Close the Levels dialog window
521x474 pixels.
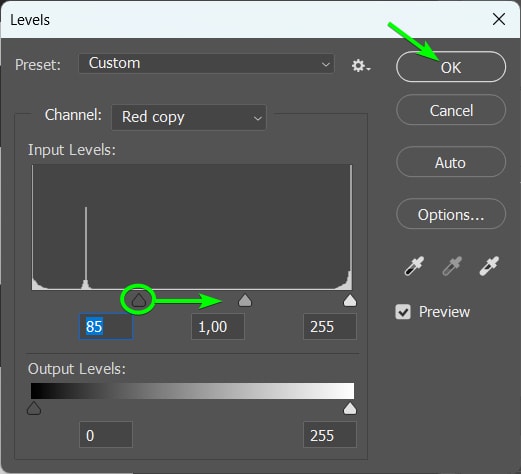coord(499,19)
